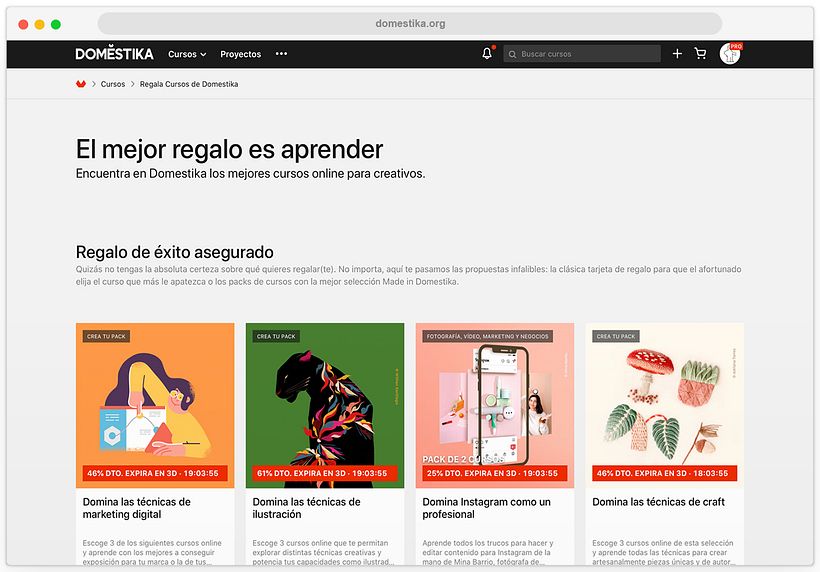Screen dimensions: 820x572
Task: Go to Cursos breadcrumb link
Action: click(x=113, y=84)
